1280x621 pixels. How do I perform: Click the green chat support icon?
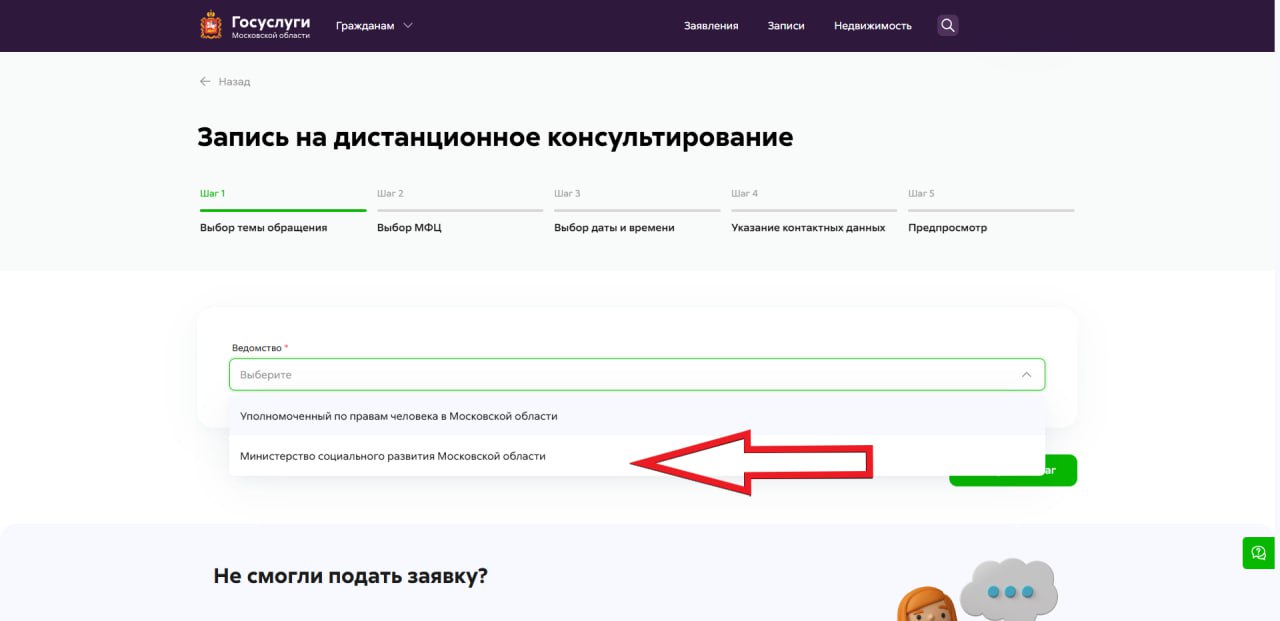point(1258,552)
